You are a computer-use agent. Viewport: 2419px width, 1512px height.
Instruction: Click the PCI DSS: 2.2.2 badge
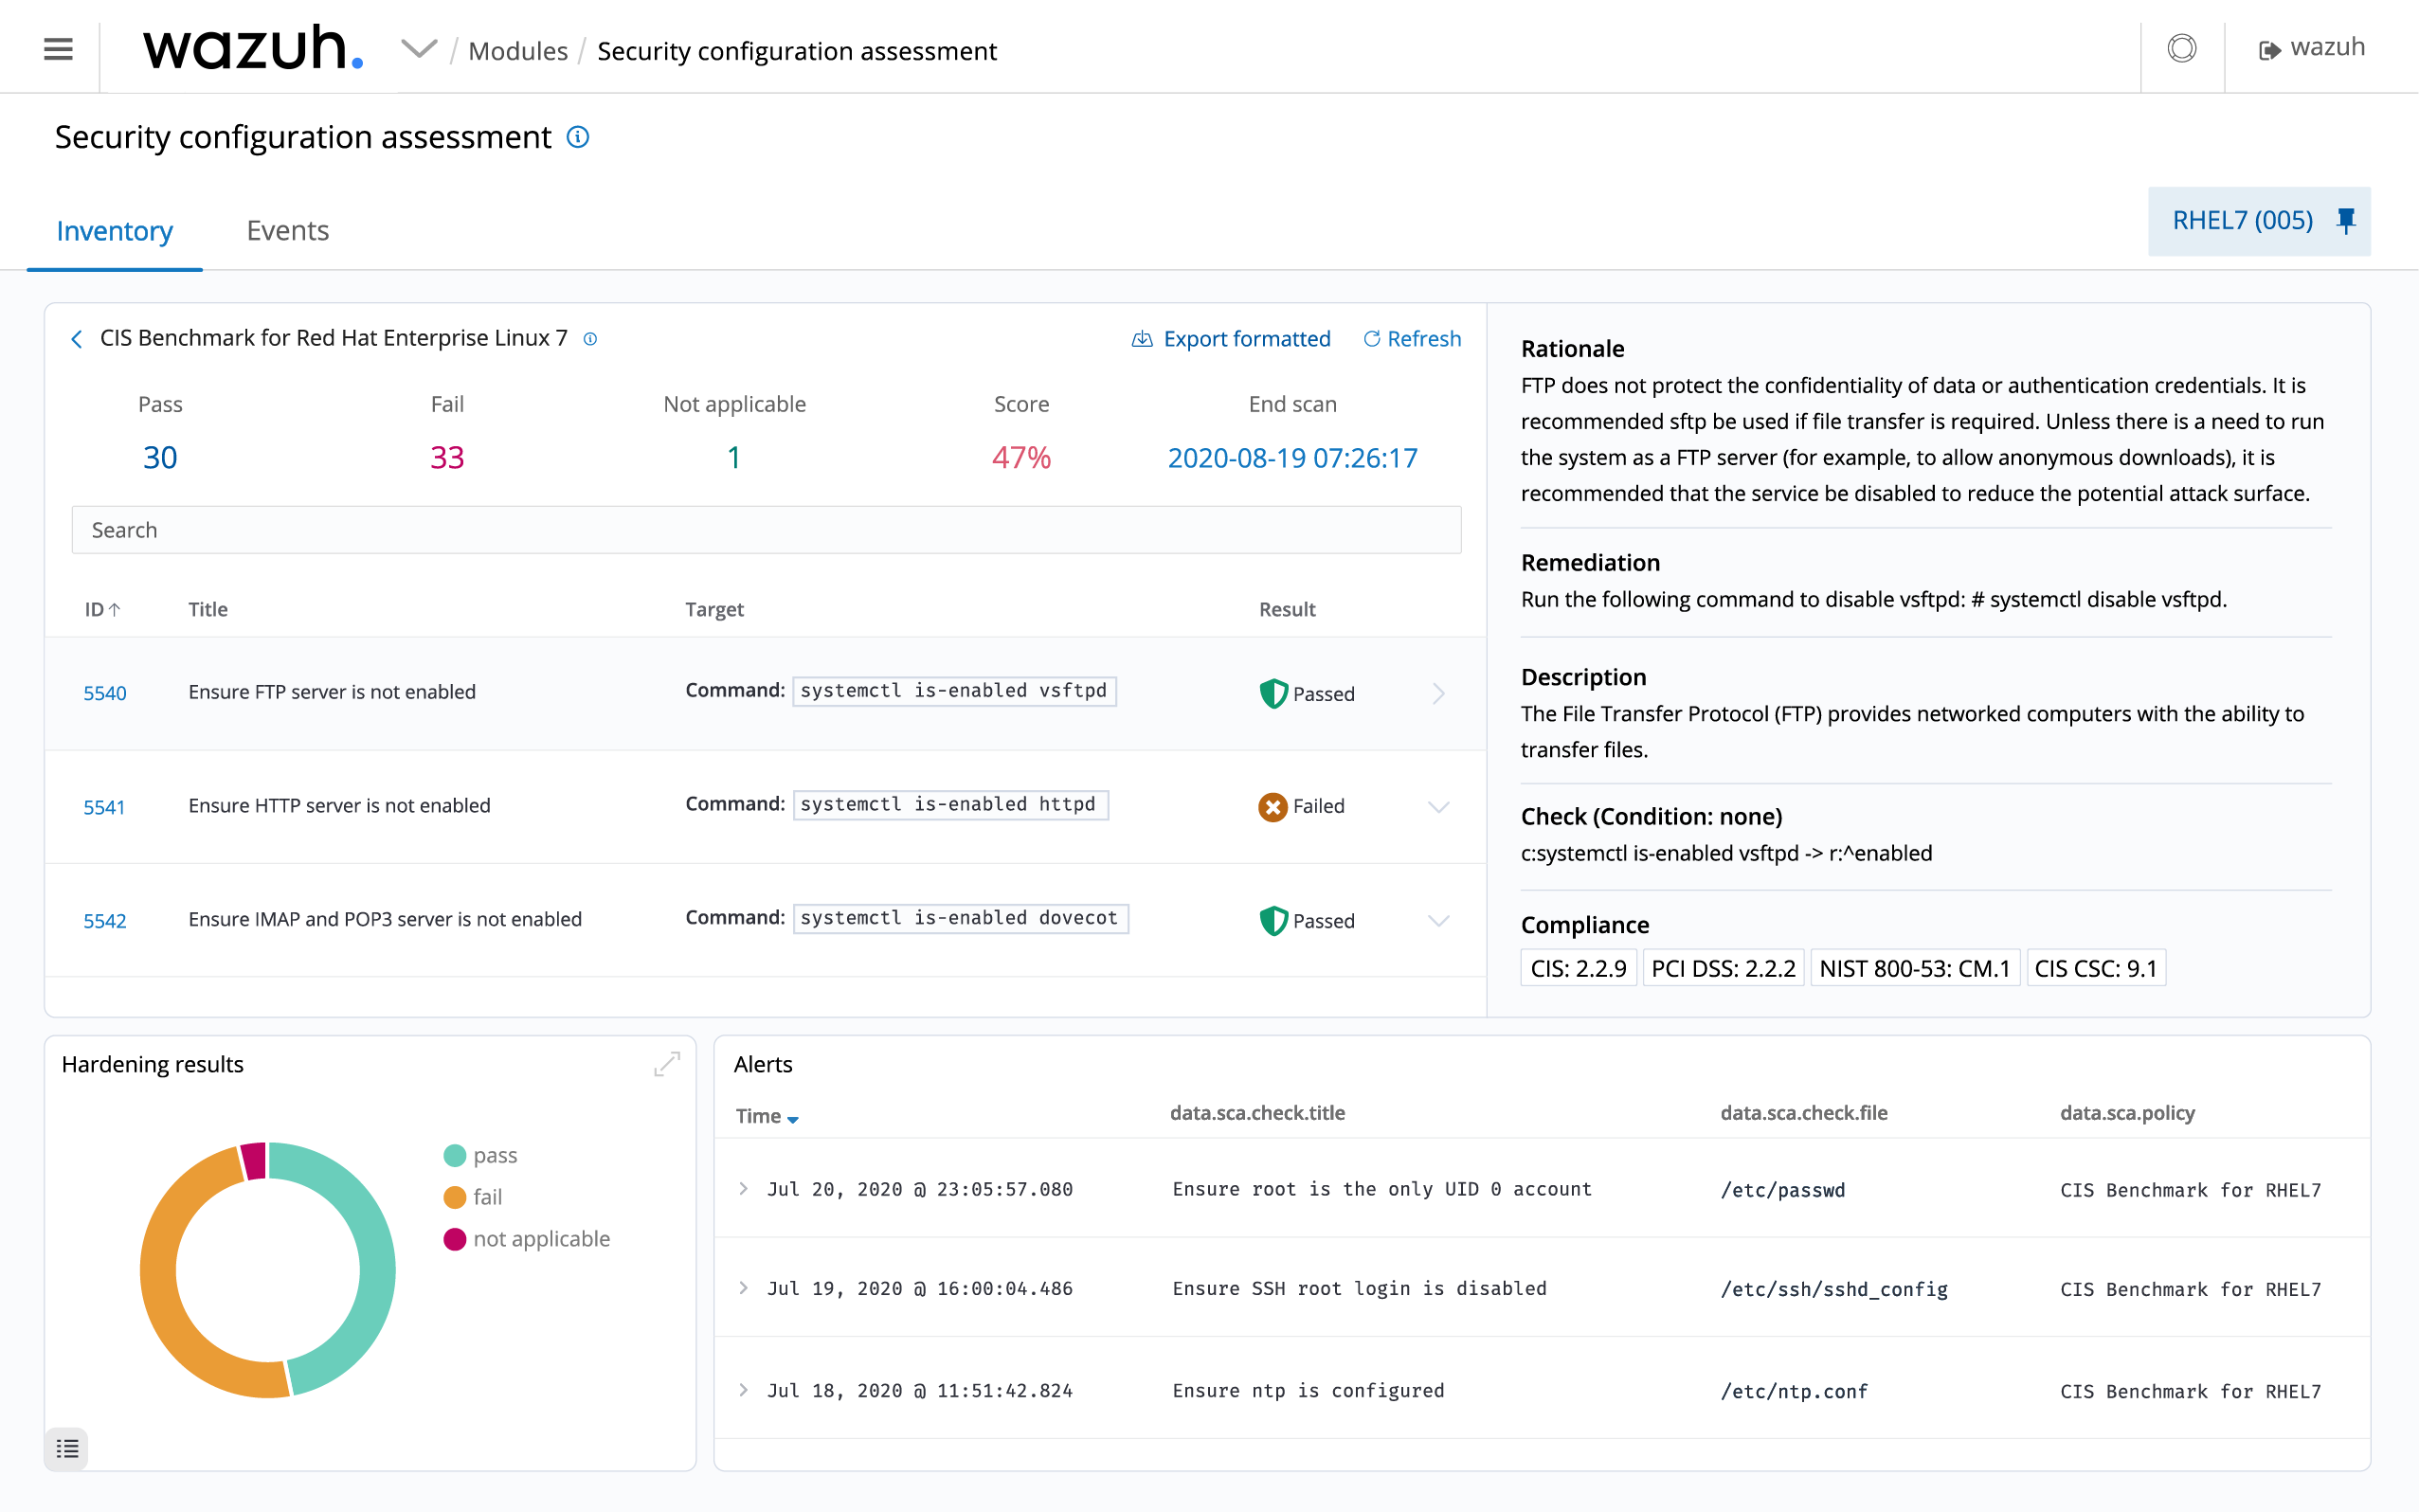click(1723, 968)
